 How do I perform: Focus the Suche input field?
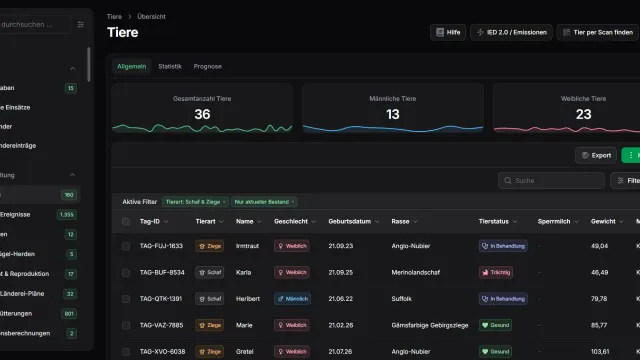pos(551,180)
